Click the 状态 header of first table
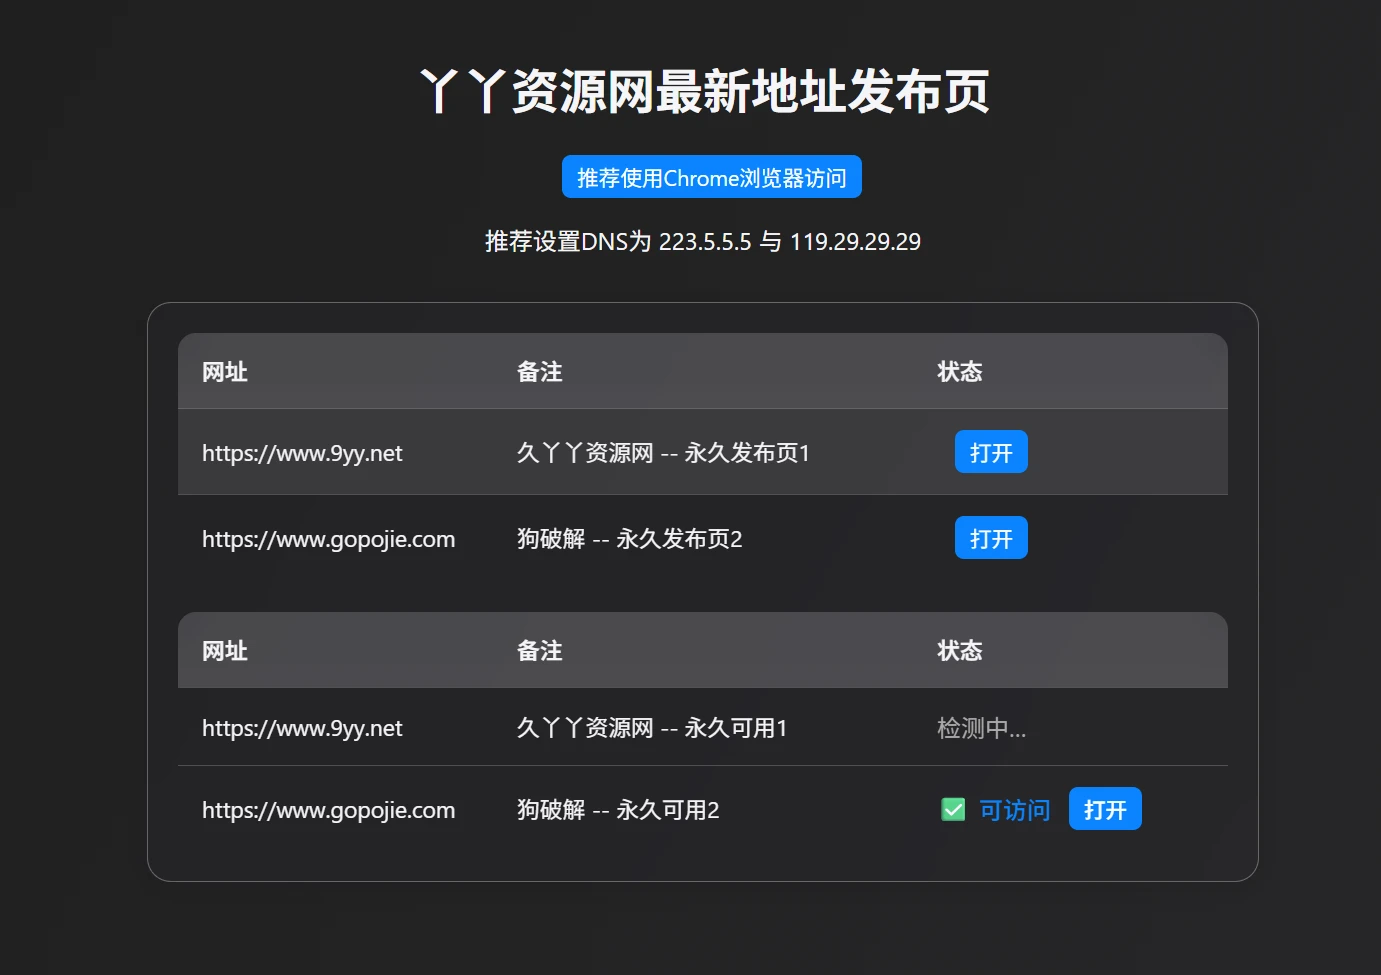Image resolution: width=1381 pixels, height=975 pixels. click(x=960, y=372)
